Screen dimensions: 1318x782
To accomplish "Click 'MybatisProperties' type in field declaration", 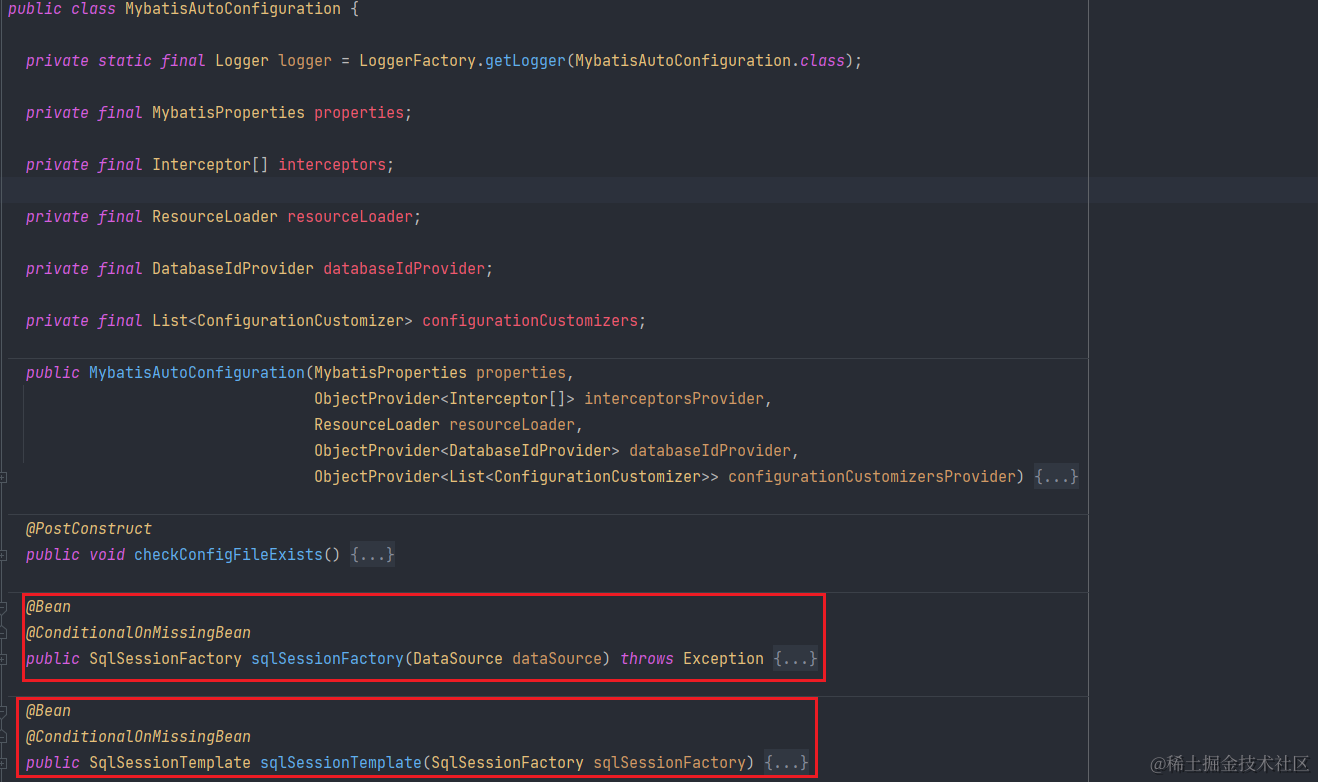I will [x=228, y=113].
